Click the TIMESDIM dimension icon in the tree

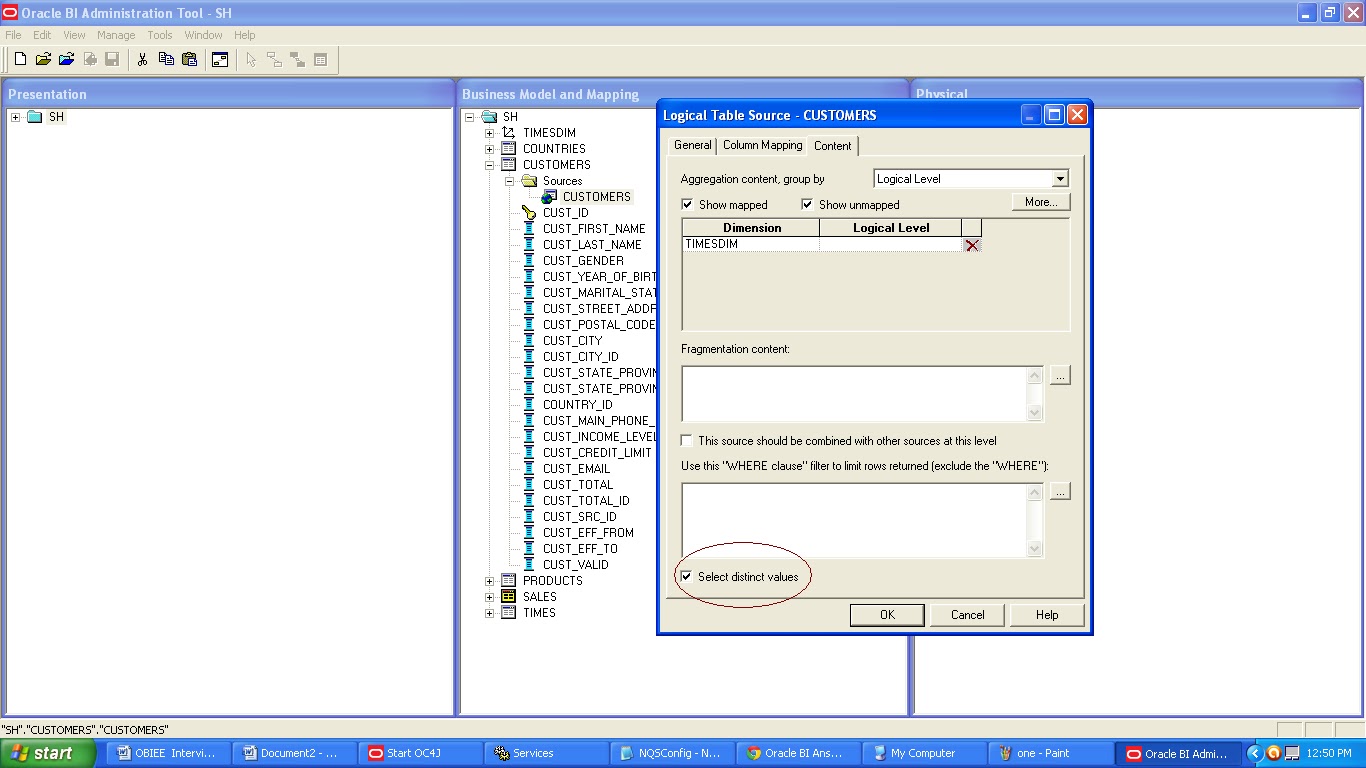(x=509, y=133)
